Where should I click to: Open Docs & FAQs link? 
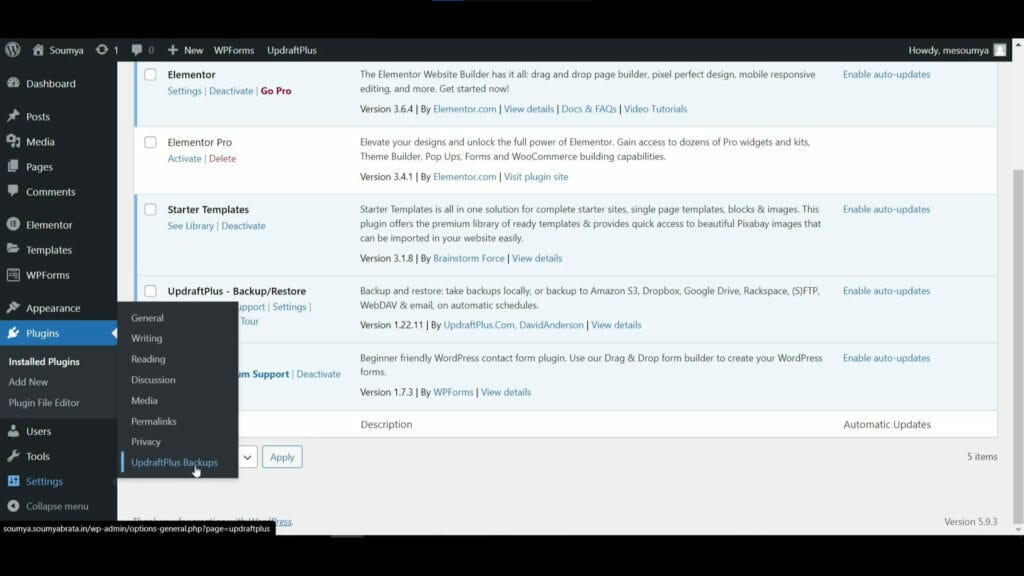click(588, 109)
